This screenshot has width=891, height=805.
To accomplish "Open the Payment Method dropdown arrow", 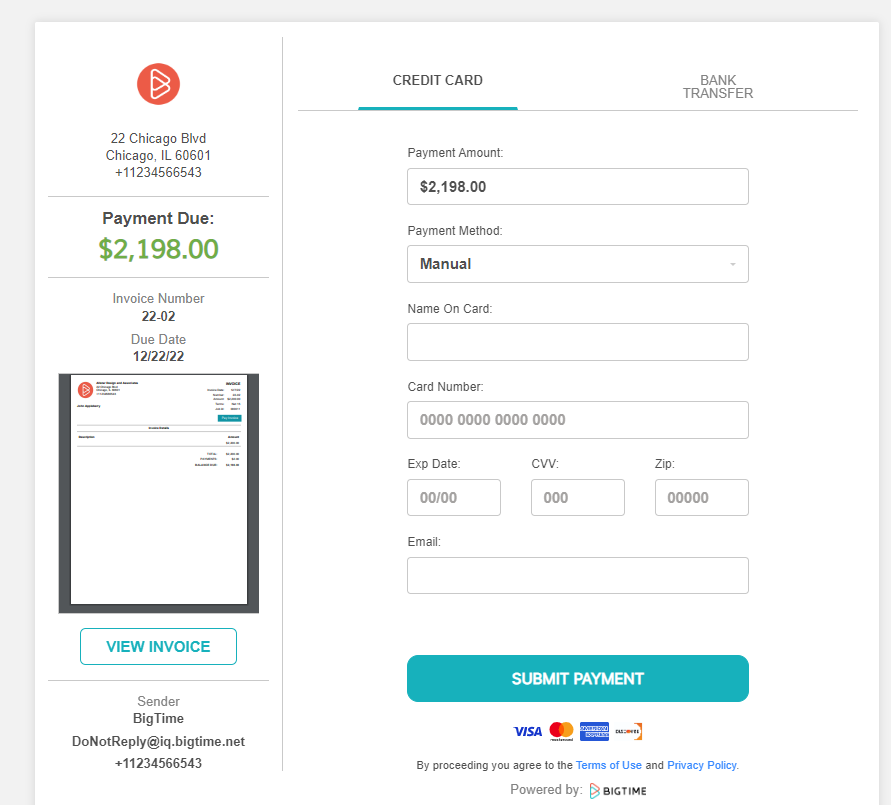I will (732, 264).
